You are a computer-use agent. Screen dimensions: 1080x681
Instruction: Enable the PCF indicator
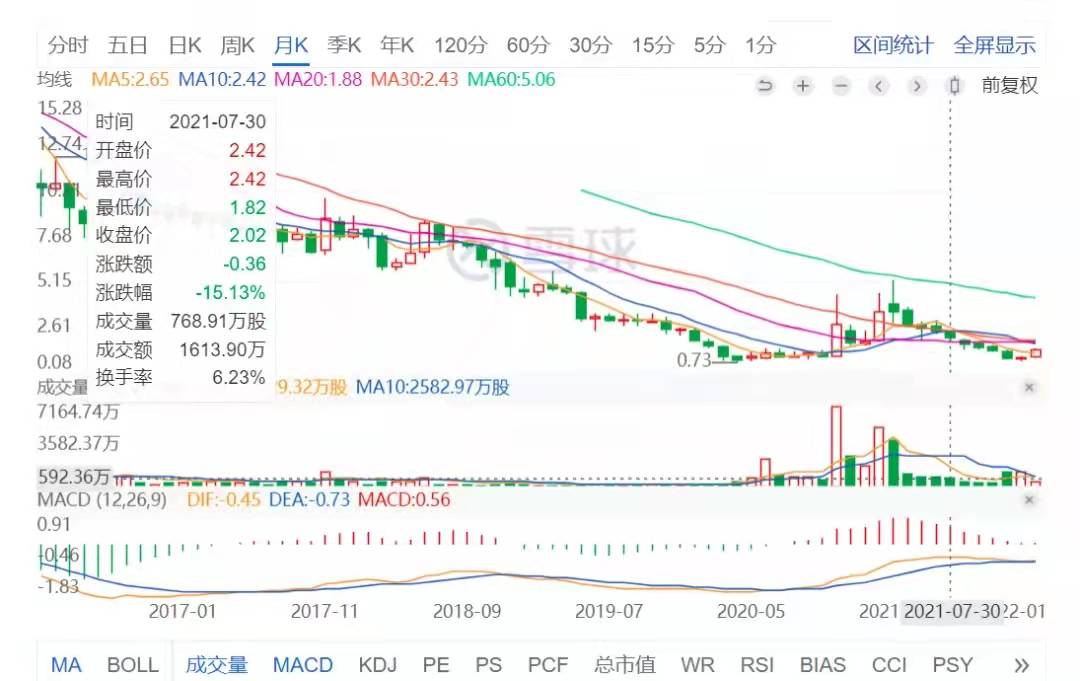pos(548,665)
